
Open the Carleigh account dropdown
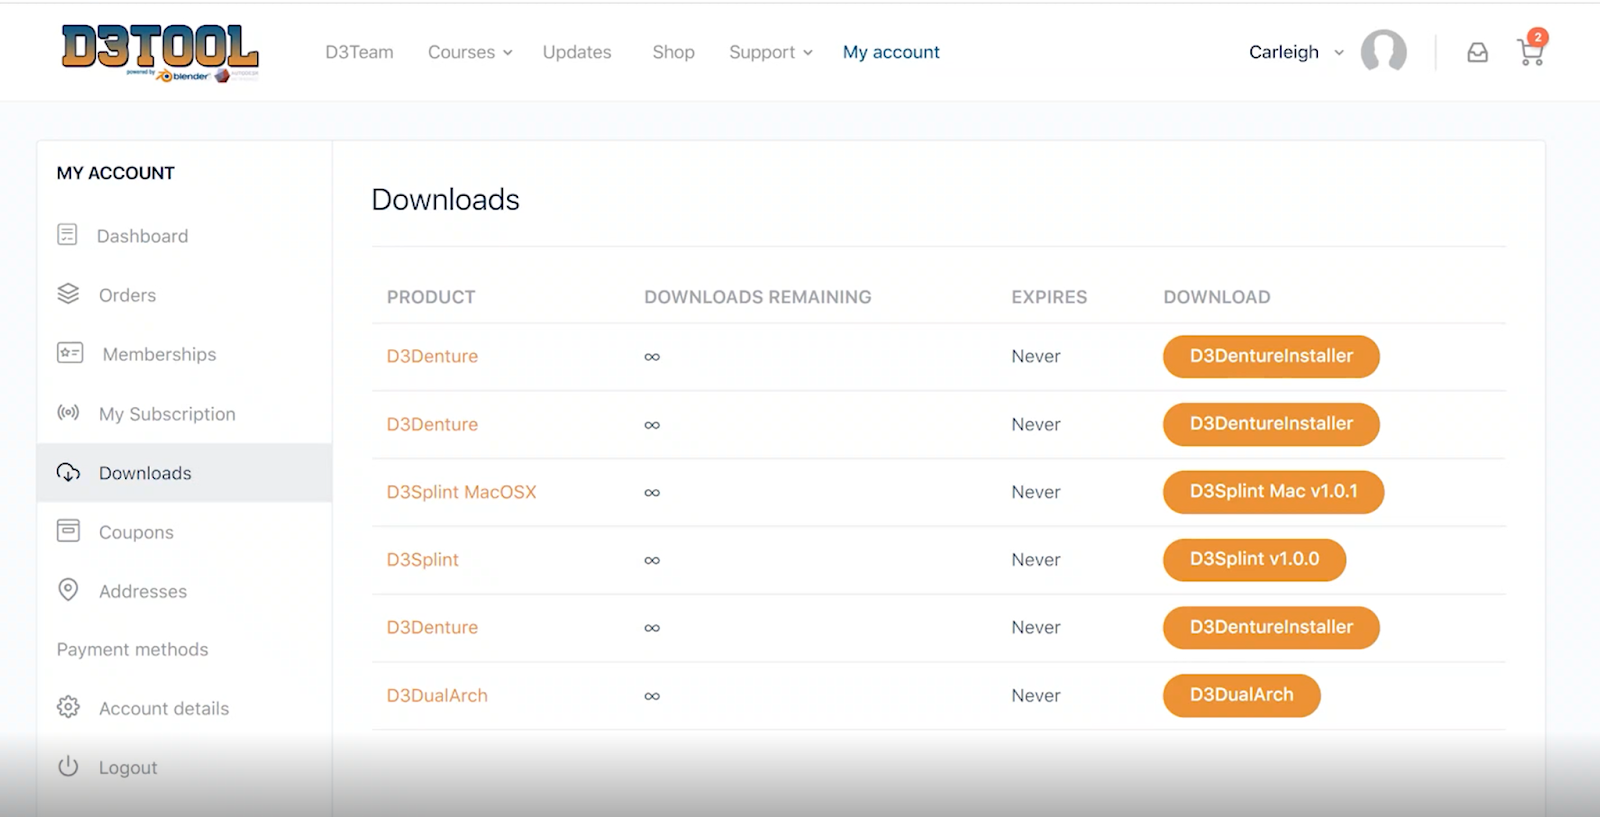coord(1296,52)
